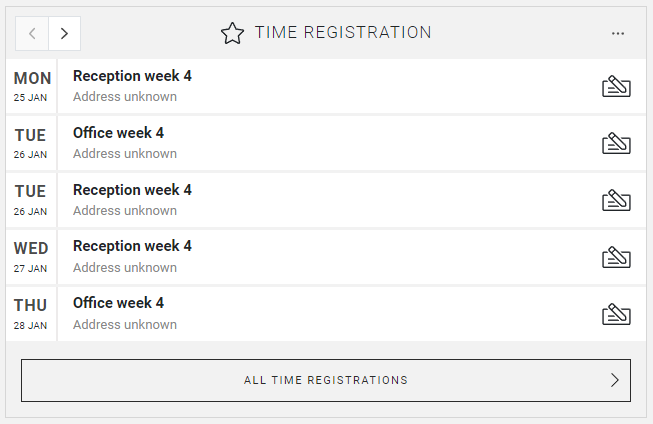Edit Wednesday 27 Jan Reception week 4 registration
Image resolution: width=653 pixels, height=424 pixels.
pyautogui.click(x=616, y=257)
